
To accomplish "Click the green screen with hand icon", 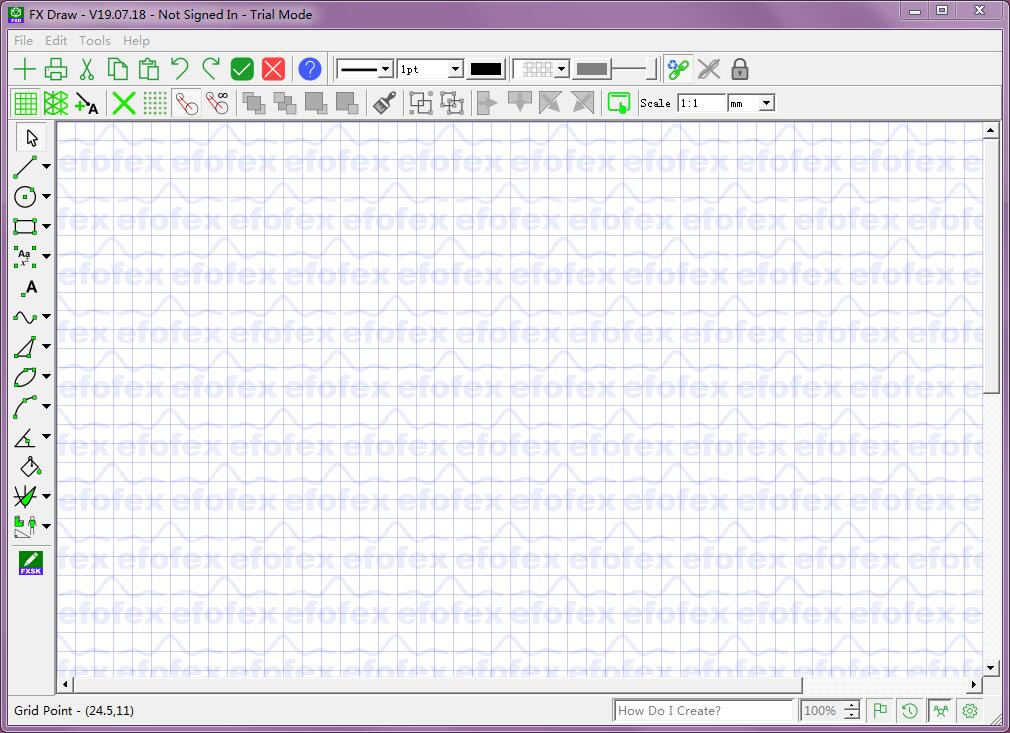I will coord(619,103).
